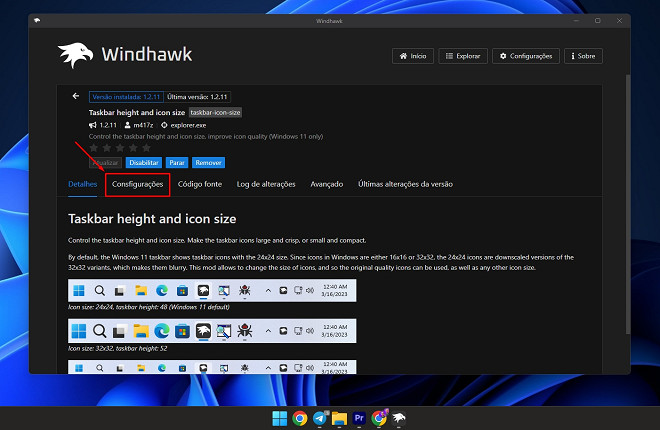Click the Disabilitar button
Image resolution: width=660 pixels, height=430 pixels.
pos(144,162)
